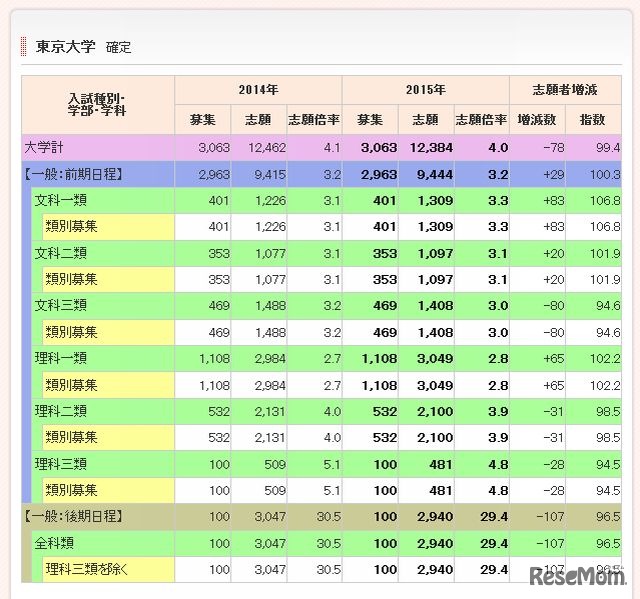Select the 大学計 row label
640x599 pixels.
pos(44,147)
